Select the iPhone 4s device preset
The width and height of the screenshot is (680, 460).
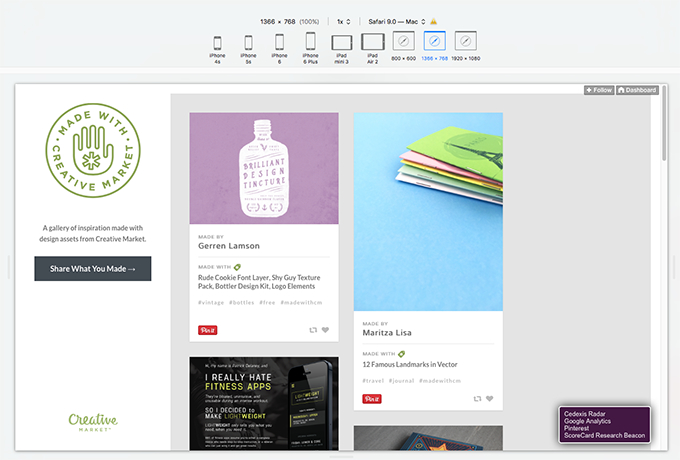click(x=217, y=50)
